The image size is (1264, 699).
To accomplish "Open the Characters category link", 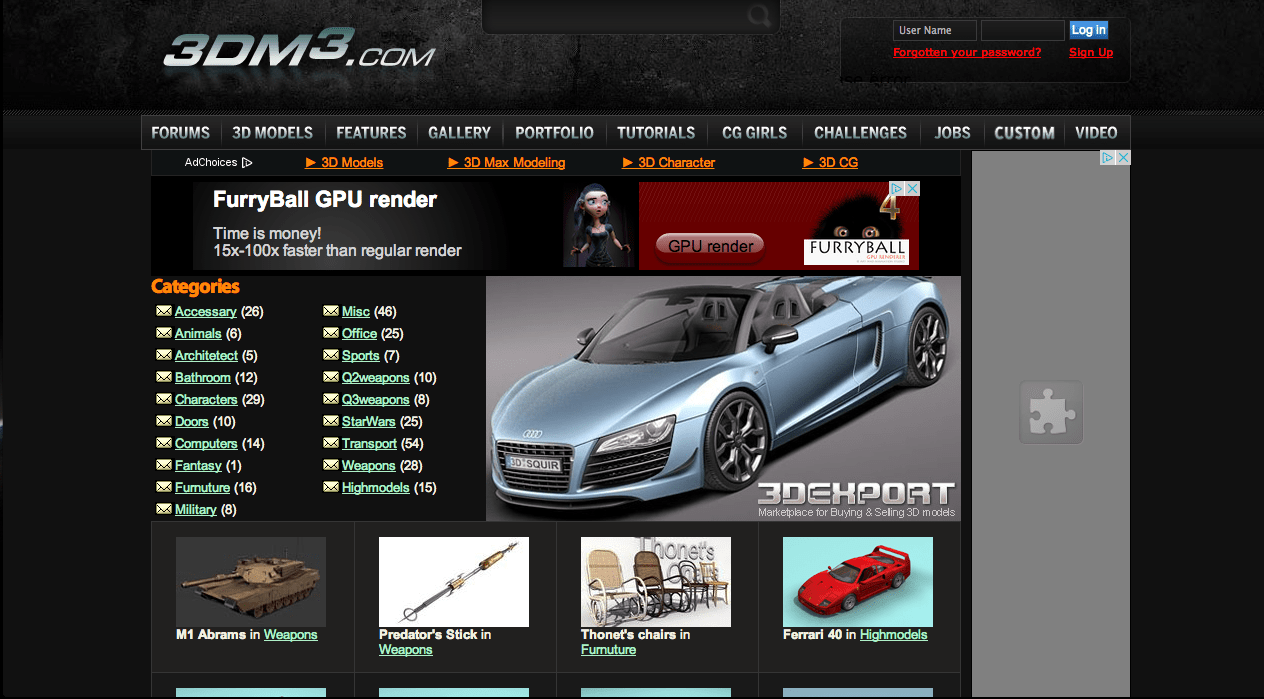I will pos(206,399).
